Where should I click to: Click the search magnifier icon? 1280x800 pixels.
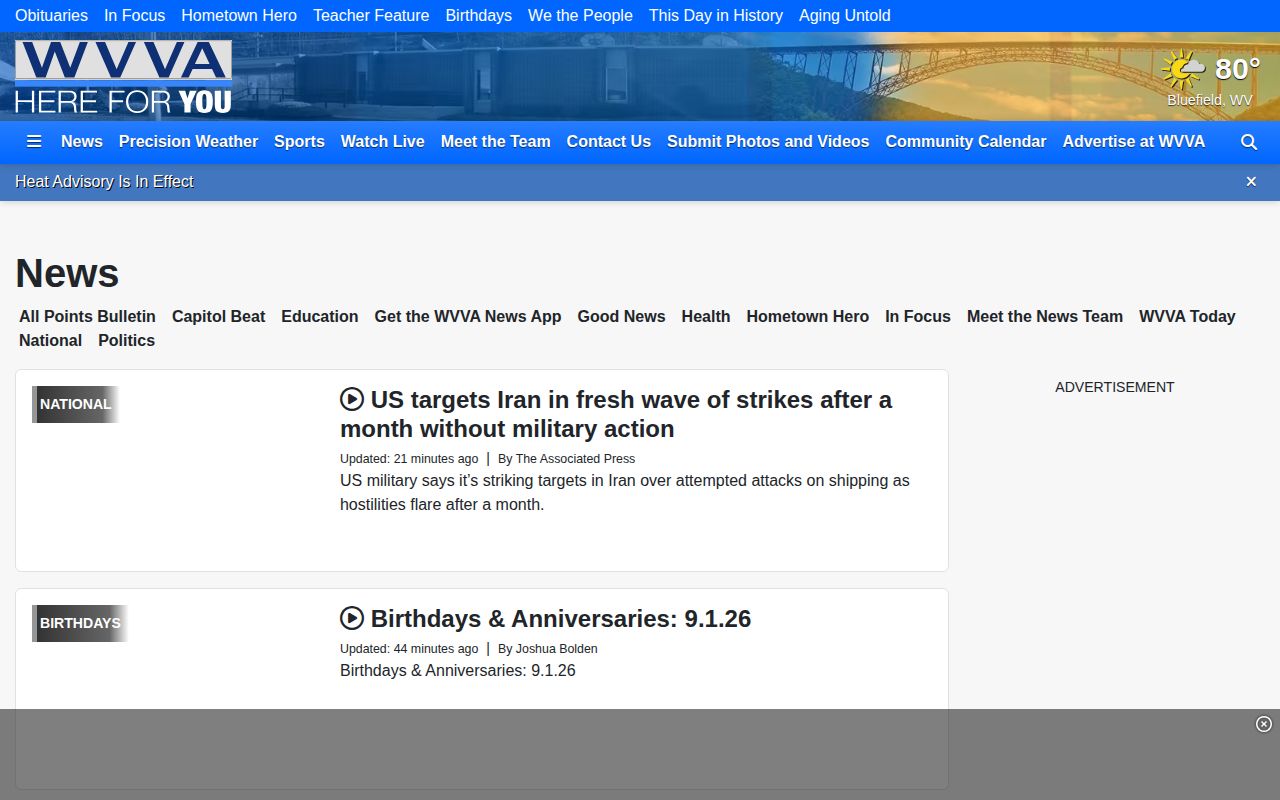pos(1249,142)
